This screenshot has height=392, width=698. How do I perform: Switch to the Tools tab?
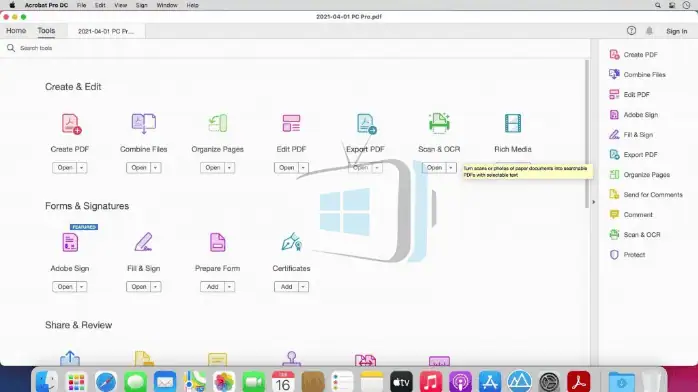pos(46,31)
